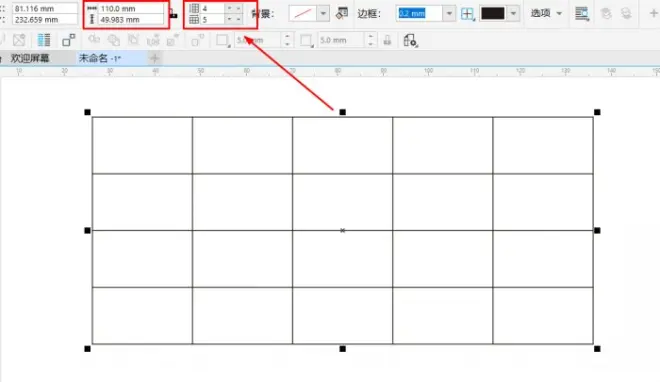Click the lock icon after 5.0 mm fields
The width and height of the screenshot is (660, 382).
[x=387, y=40]
